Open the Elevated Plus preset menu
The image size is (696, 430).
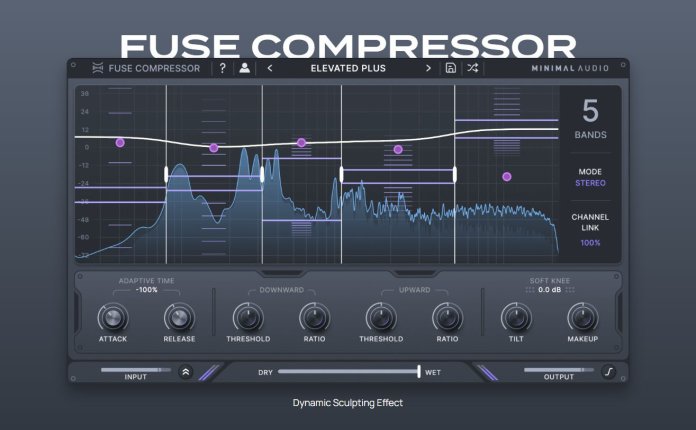pyautogui.click(x=348, y=68)
